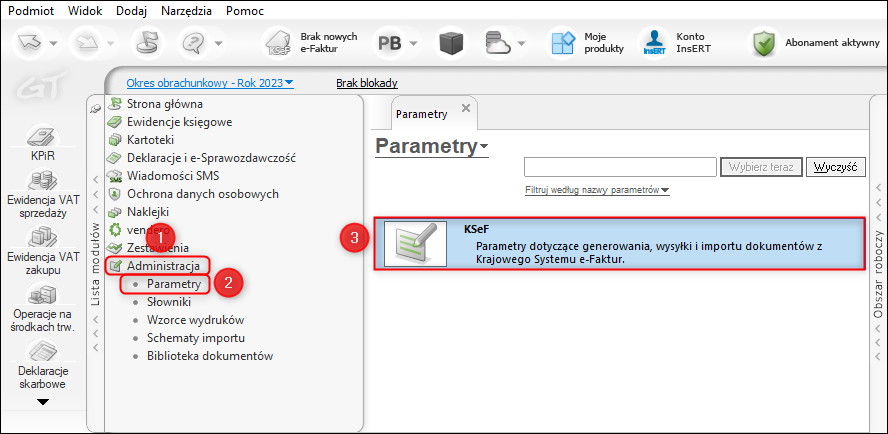The height and width of the screenshot is (434, 888).
Task: Click the back navigation arrow icon
Action: tap(31, 44)
